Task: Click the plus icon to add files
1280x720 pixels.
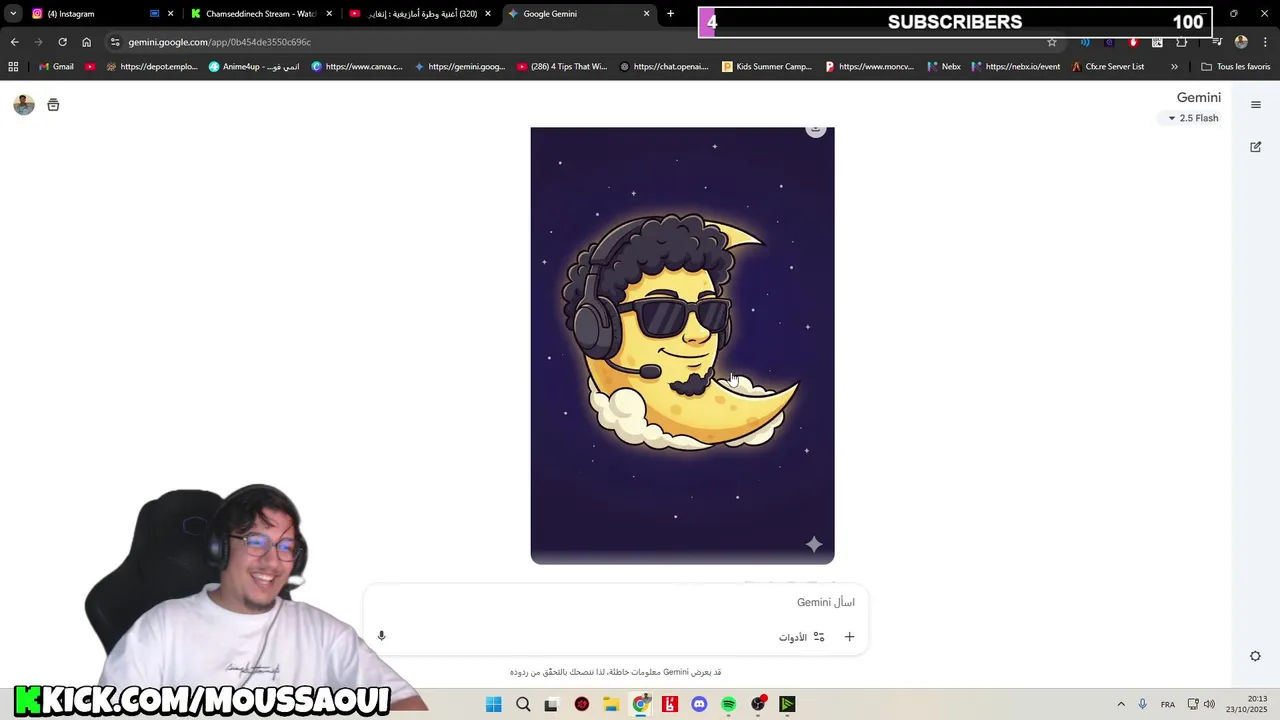Action: 849,637
